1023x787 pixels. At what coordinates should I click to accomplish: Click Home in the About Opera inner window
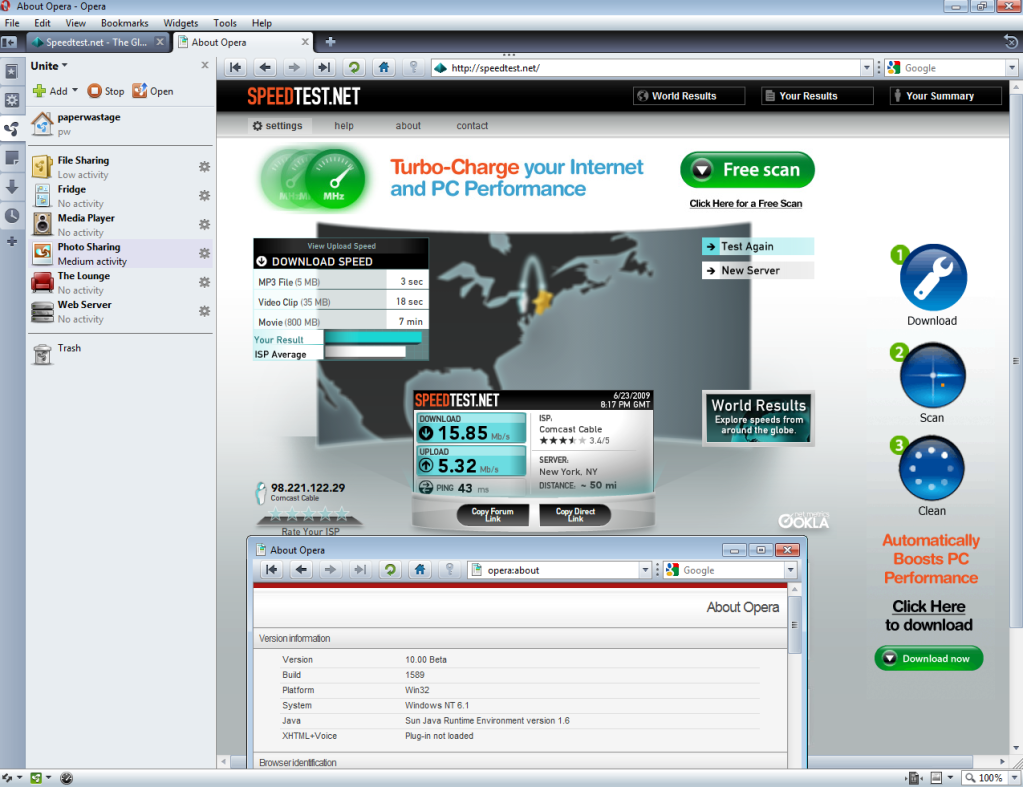pyautogui.click(x=420, y=570)
